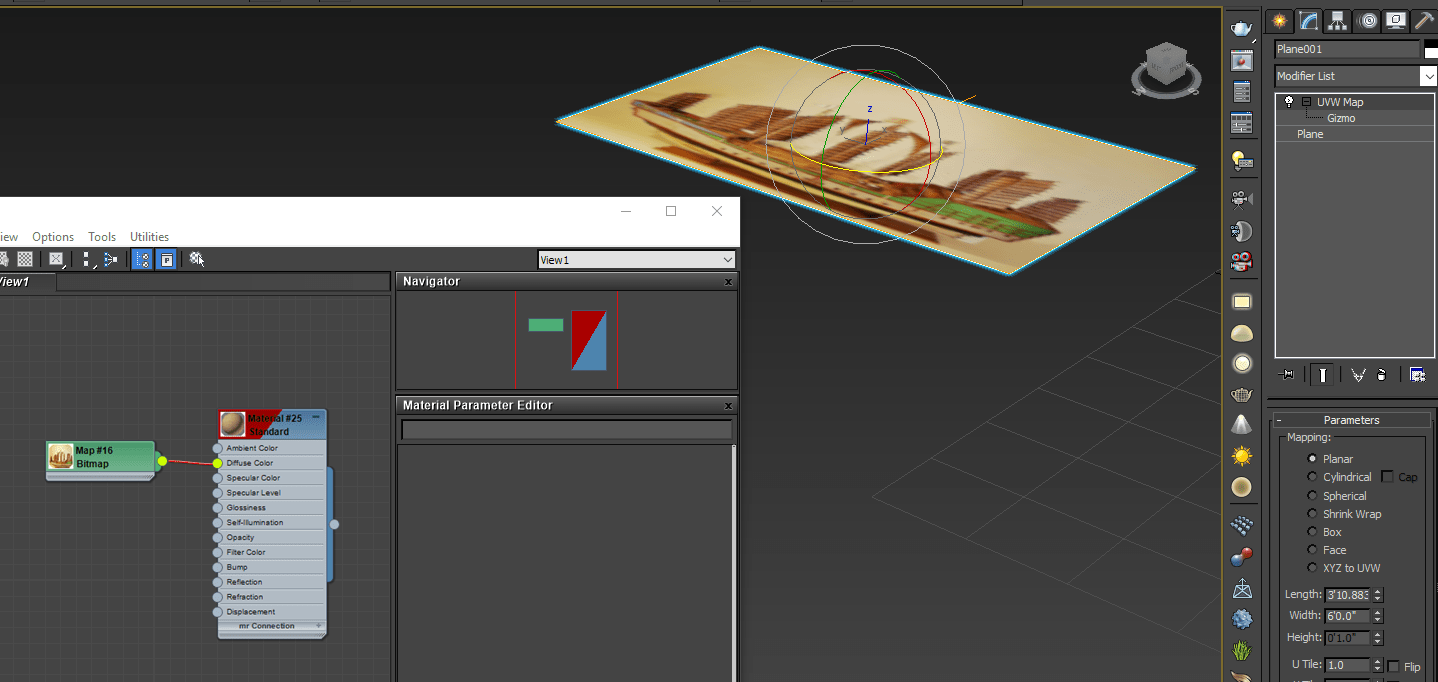Open the Utilities hammer panel tab
Viewport: 1438px width, 682px height.
1424,20
